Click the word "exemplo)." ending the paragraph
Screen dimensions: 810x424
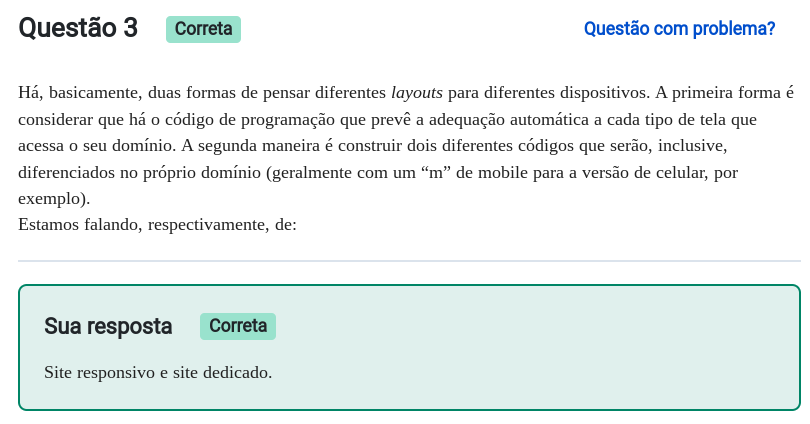pyautogui.click(x=54, y=198)
